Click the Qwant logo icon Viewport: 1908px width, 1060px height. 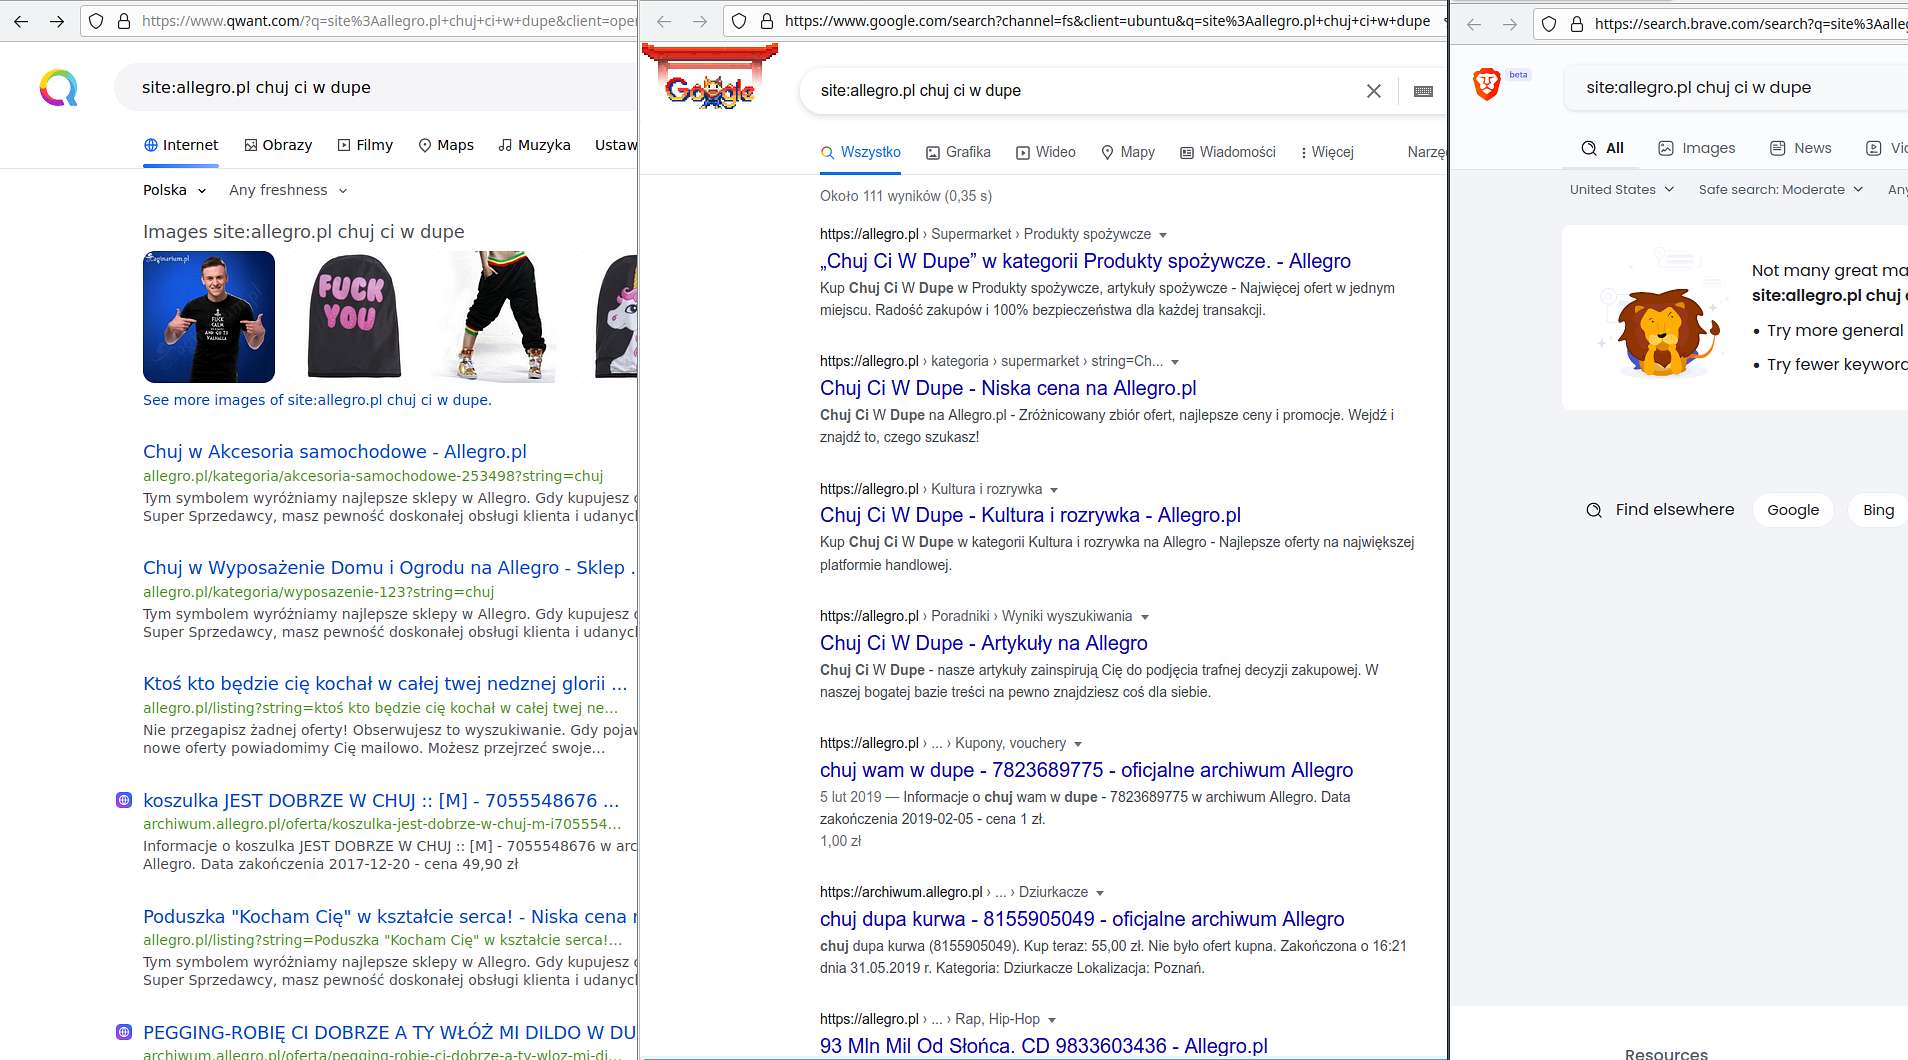[x=59, y=88]
